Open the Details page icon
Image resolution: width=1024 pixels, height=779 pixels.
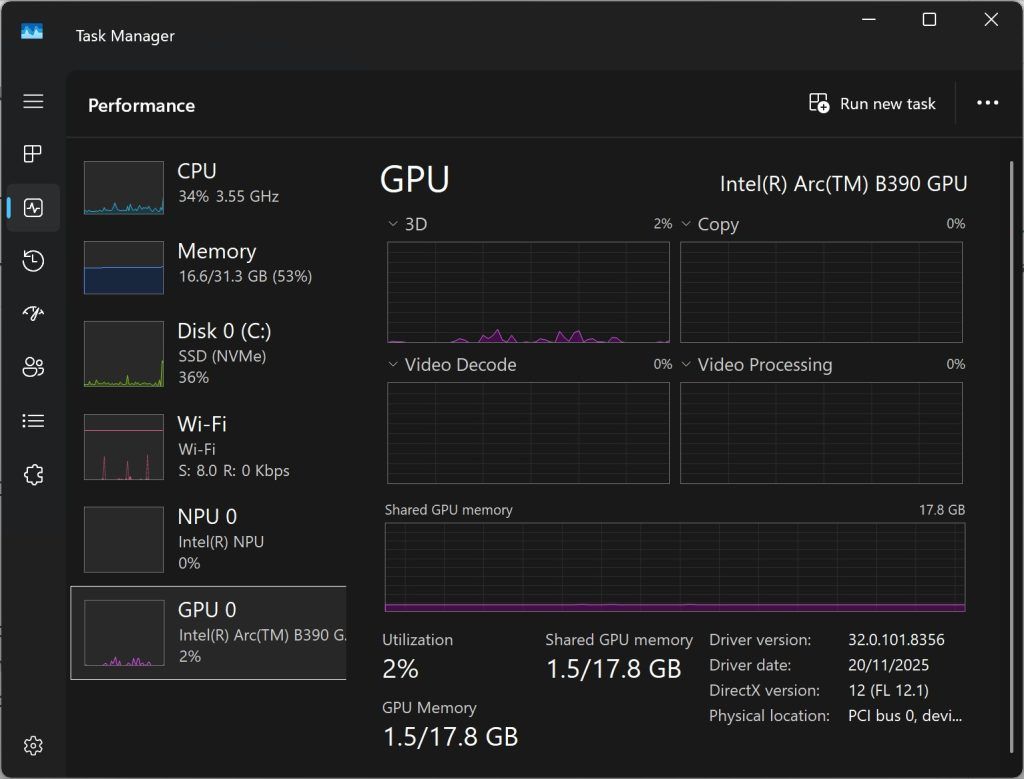tap(33, 421)
